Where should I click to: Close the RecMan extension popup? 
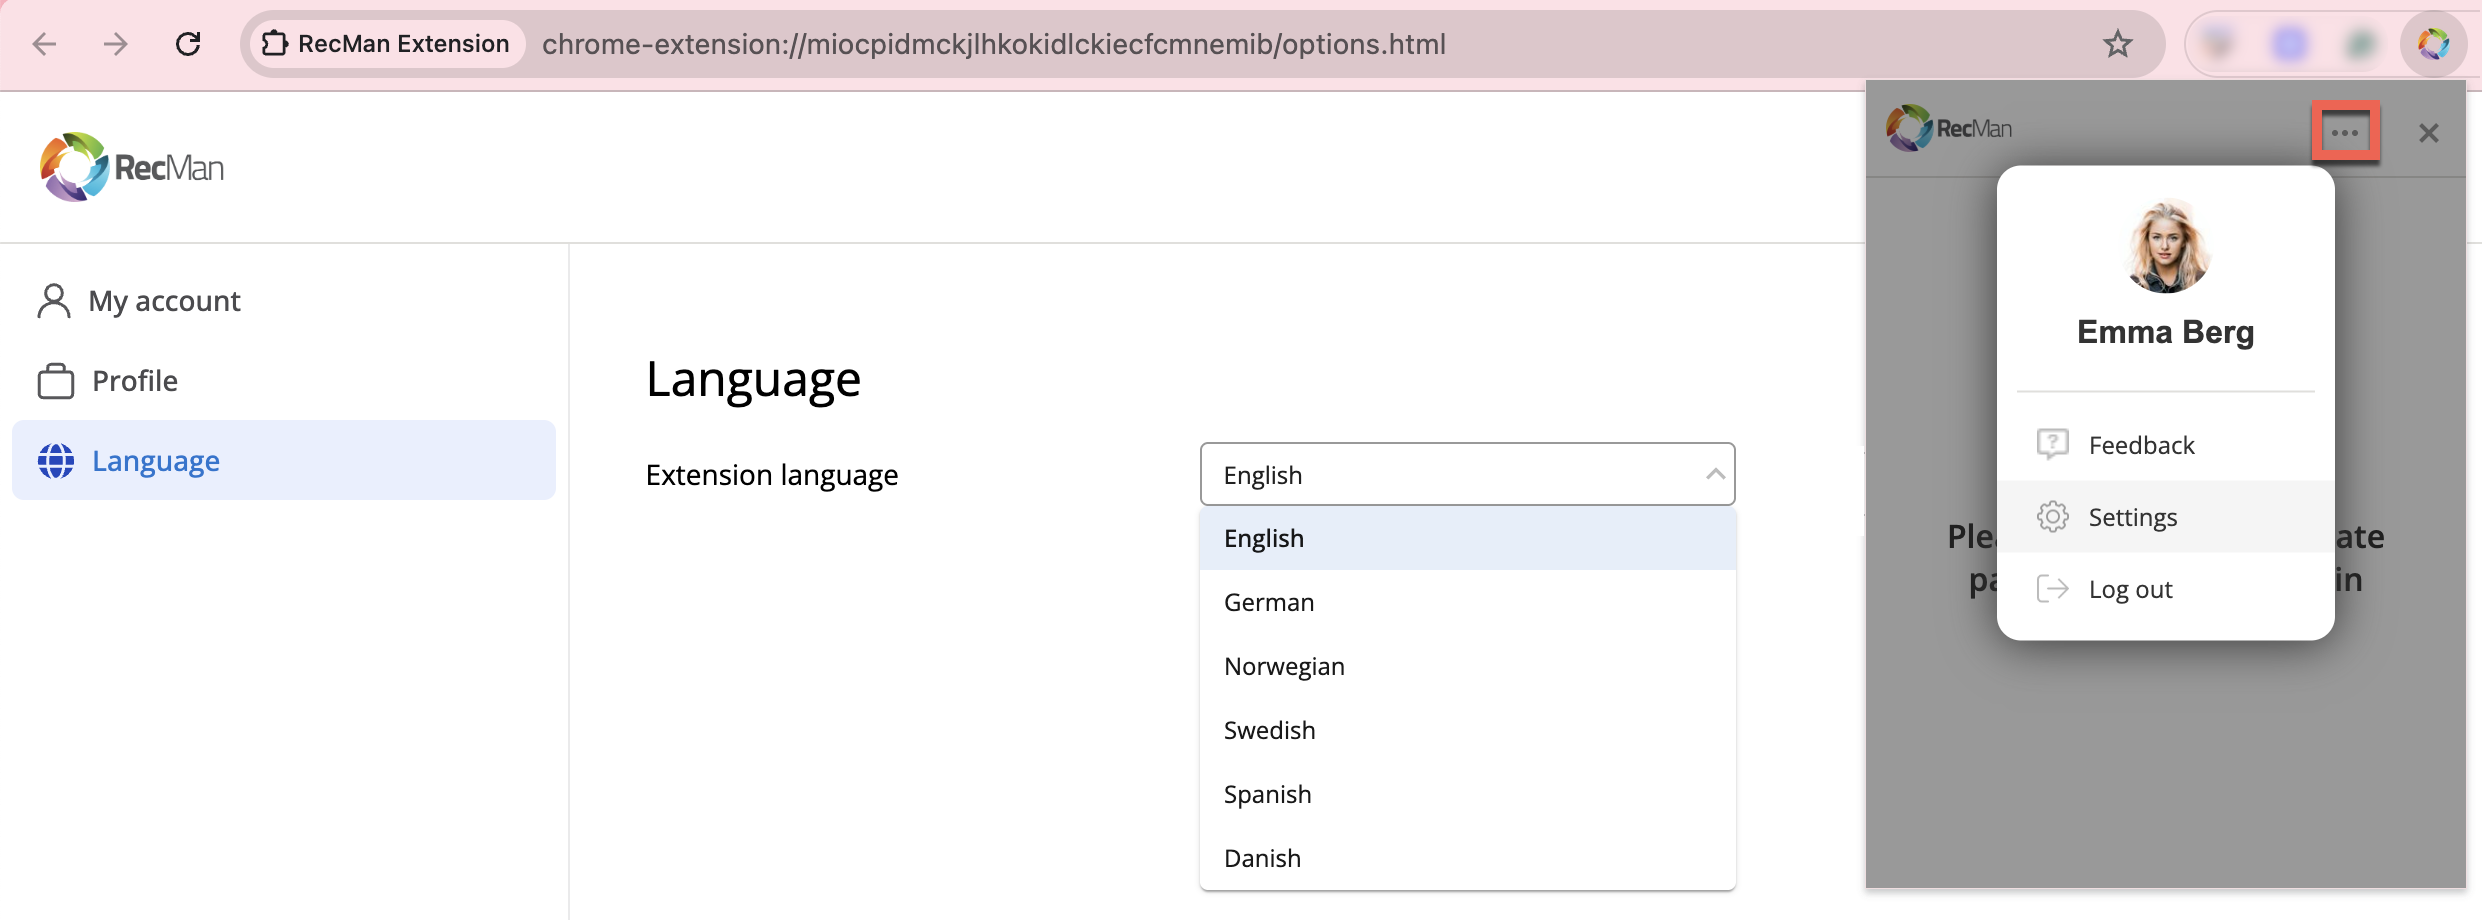pyautogui.click(x=2428, y=132)
